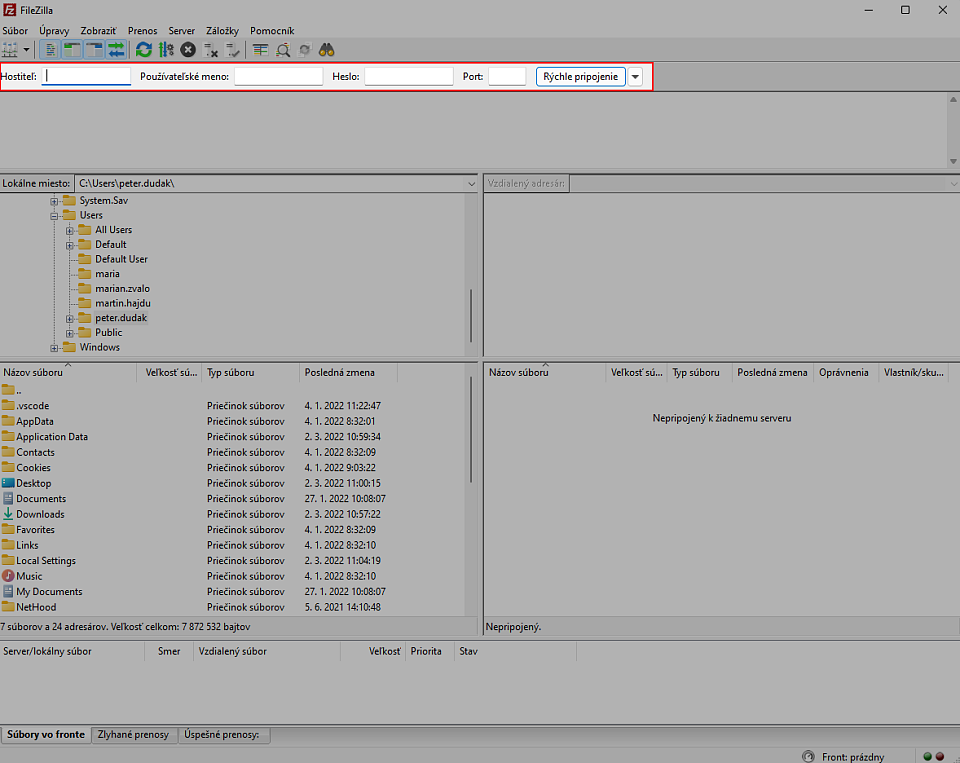Open the quick connect history dropdown
This screenshot has width=960, height=763.
point(636,77)
